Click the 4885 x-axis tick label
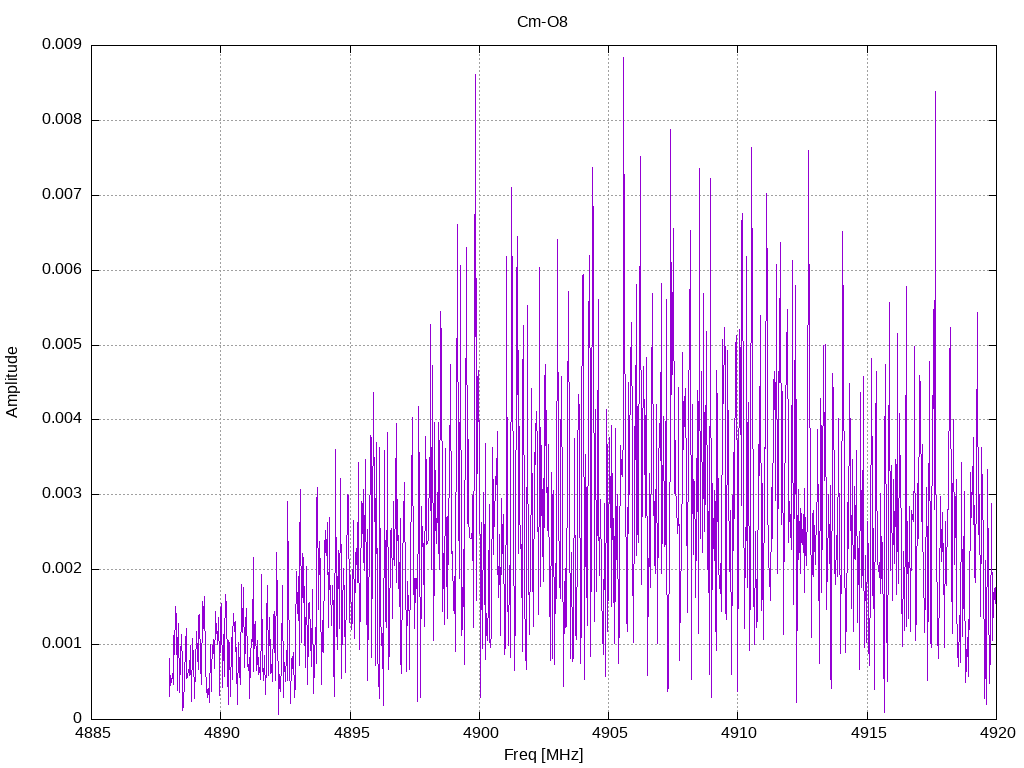1024x768 pixels. [92, 733]
